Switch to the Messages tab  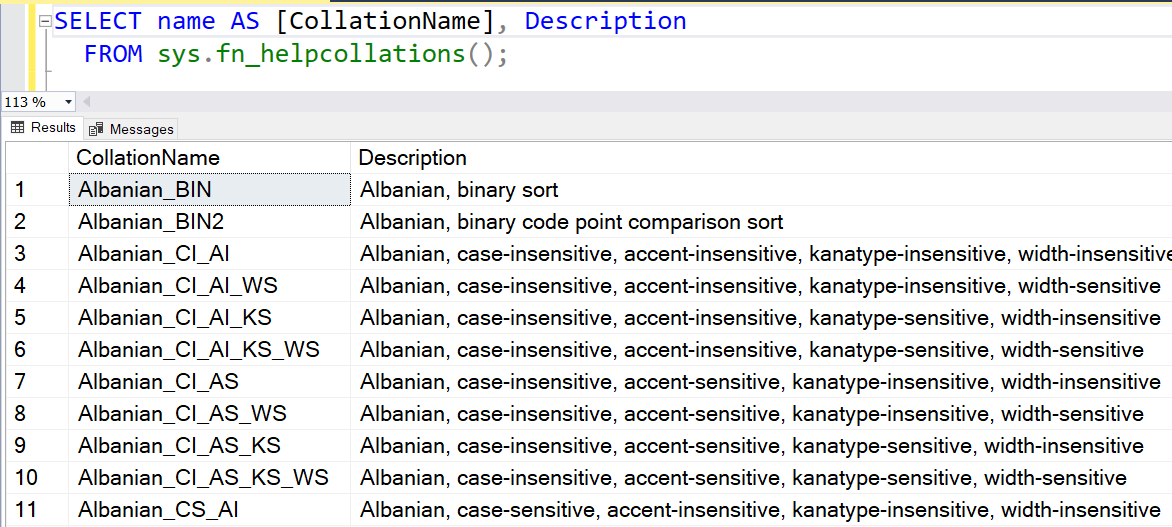tap(141, 129)
